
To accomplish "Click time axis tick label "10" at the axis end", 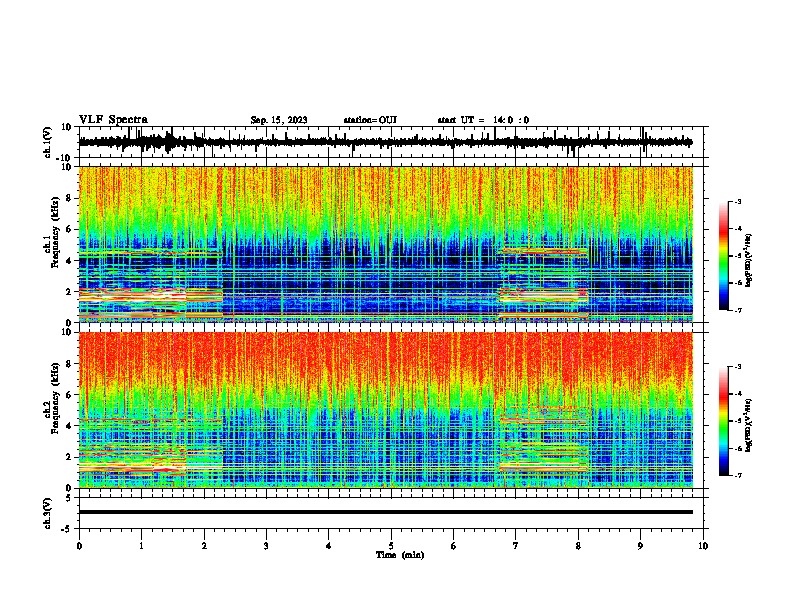I will coord(703,546).
